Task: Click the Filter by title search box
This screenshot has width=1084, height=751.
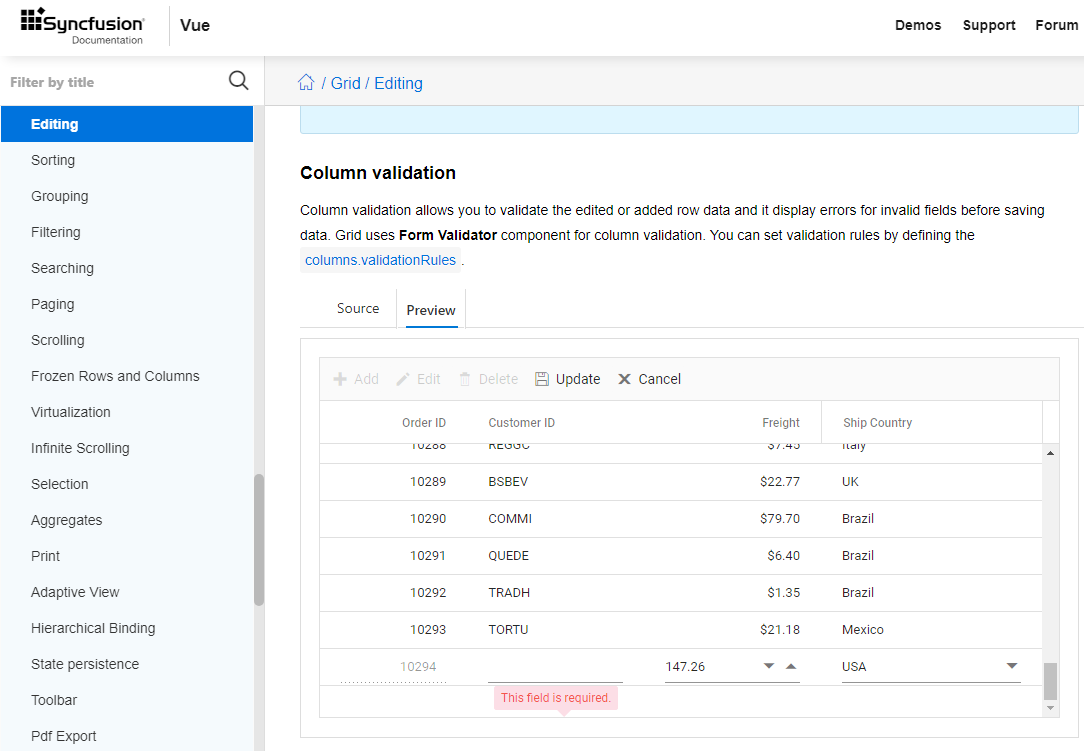Action: tap(114, 82)
